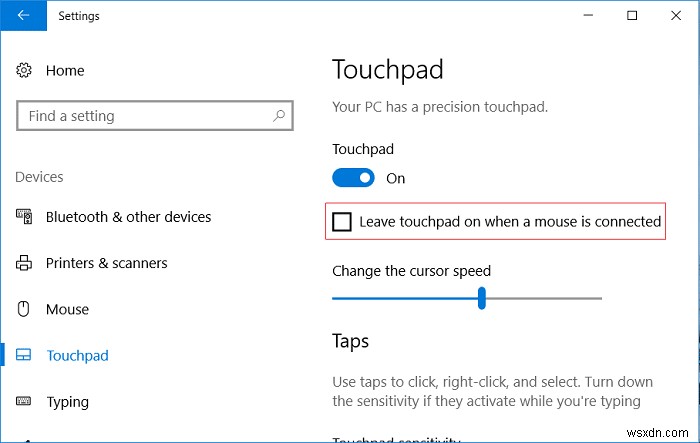The height and width of the screenshot is (443, 700).
Task: Close the Settings window
Action: point(677,16)
